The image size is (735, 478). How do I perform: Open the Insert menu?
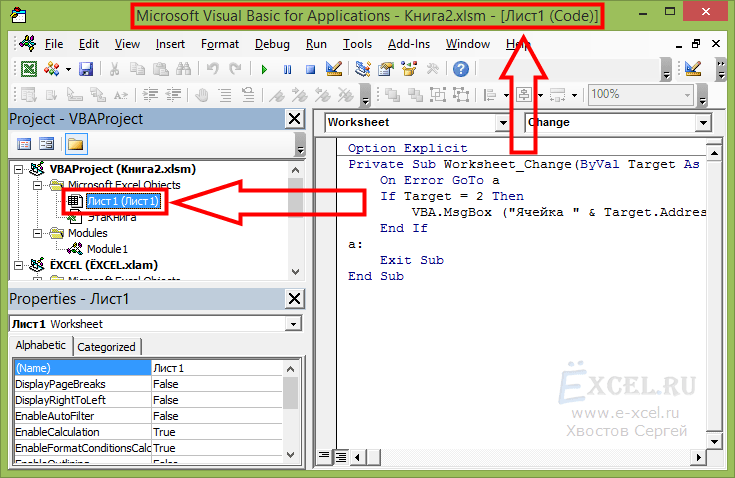pos(170,44)
